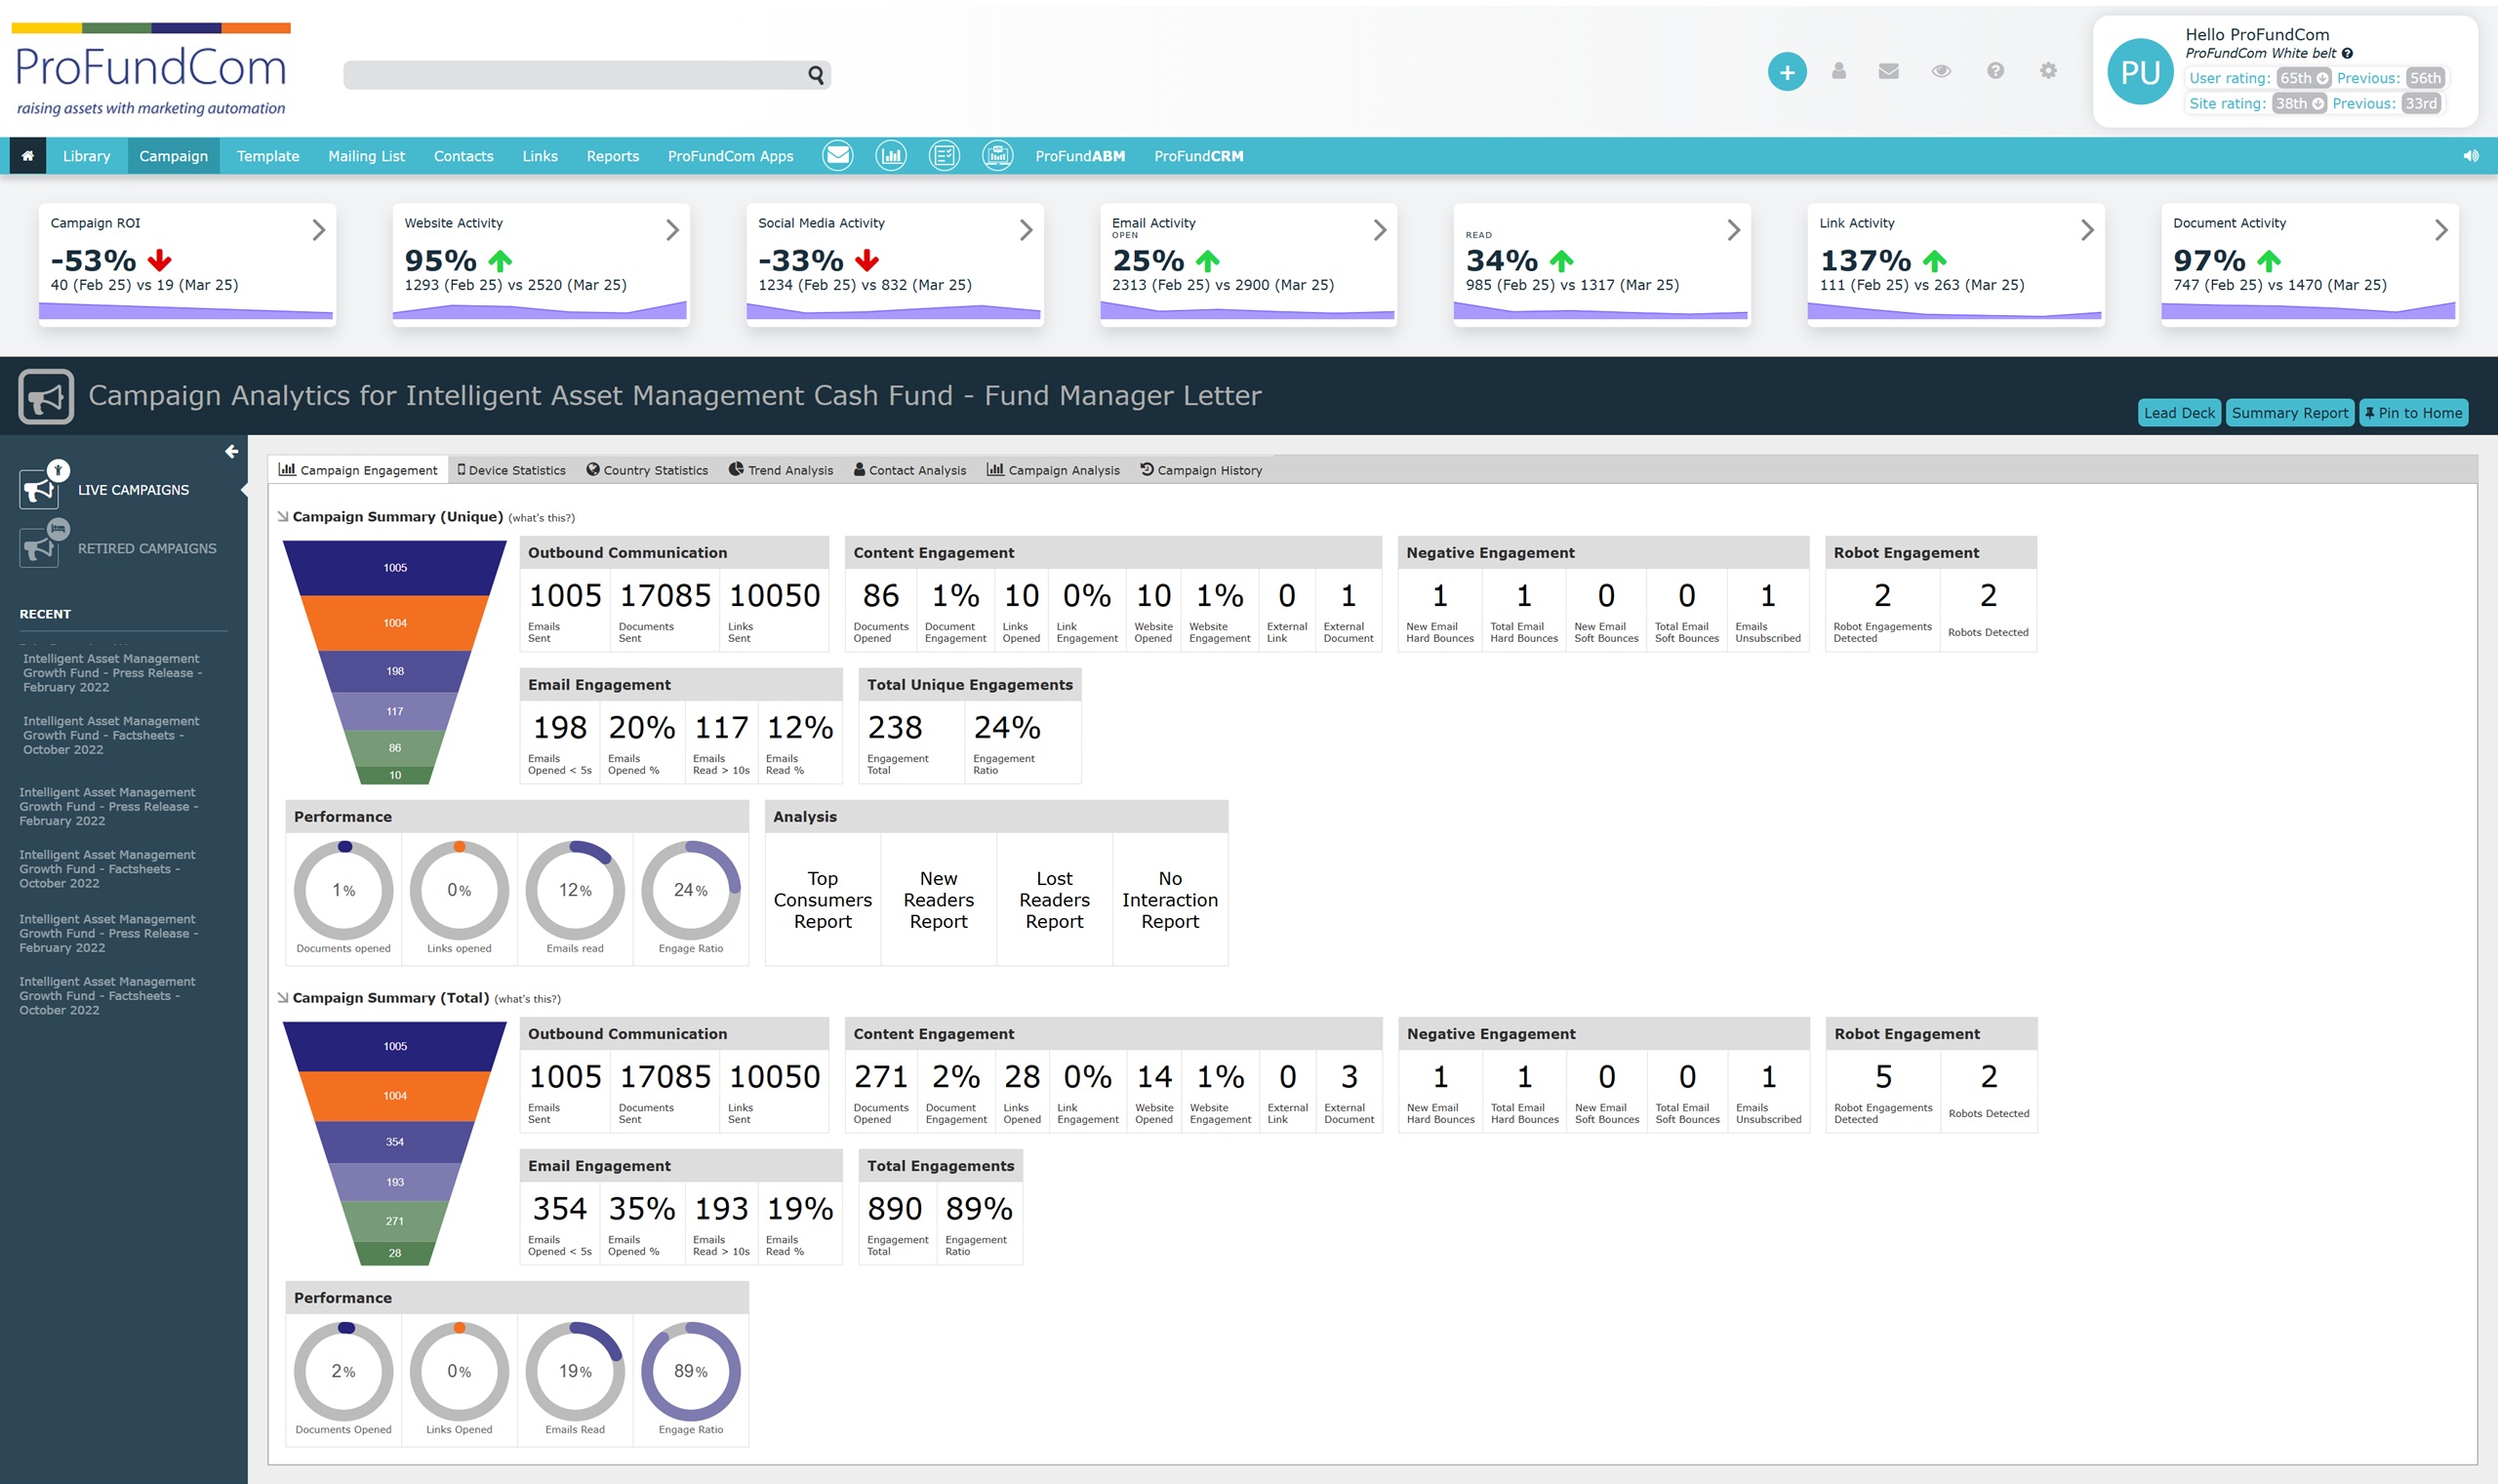Open the help question mark icon

(x=1995, y=71)
